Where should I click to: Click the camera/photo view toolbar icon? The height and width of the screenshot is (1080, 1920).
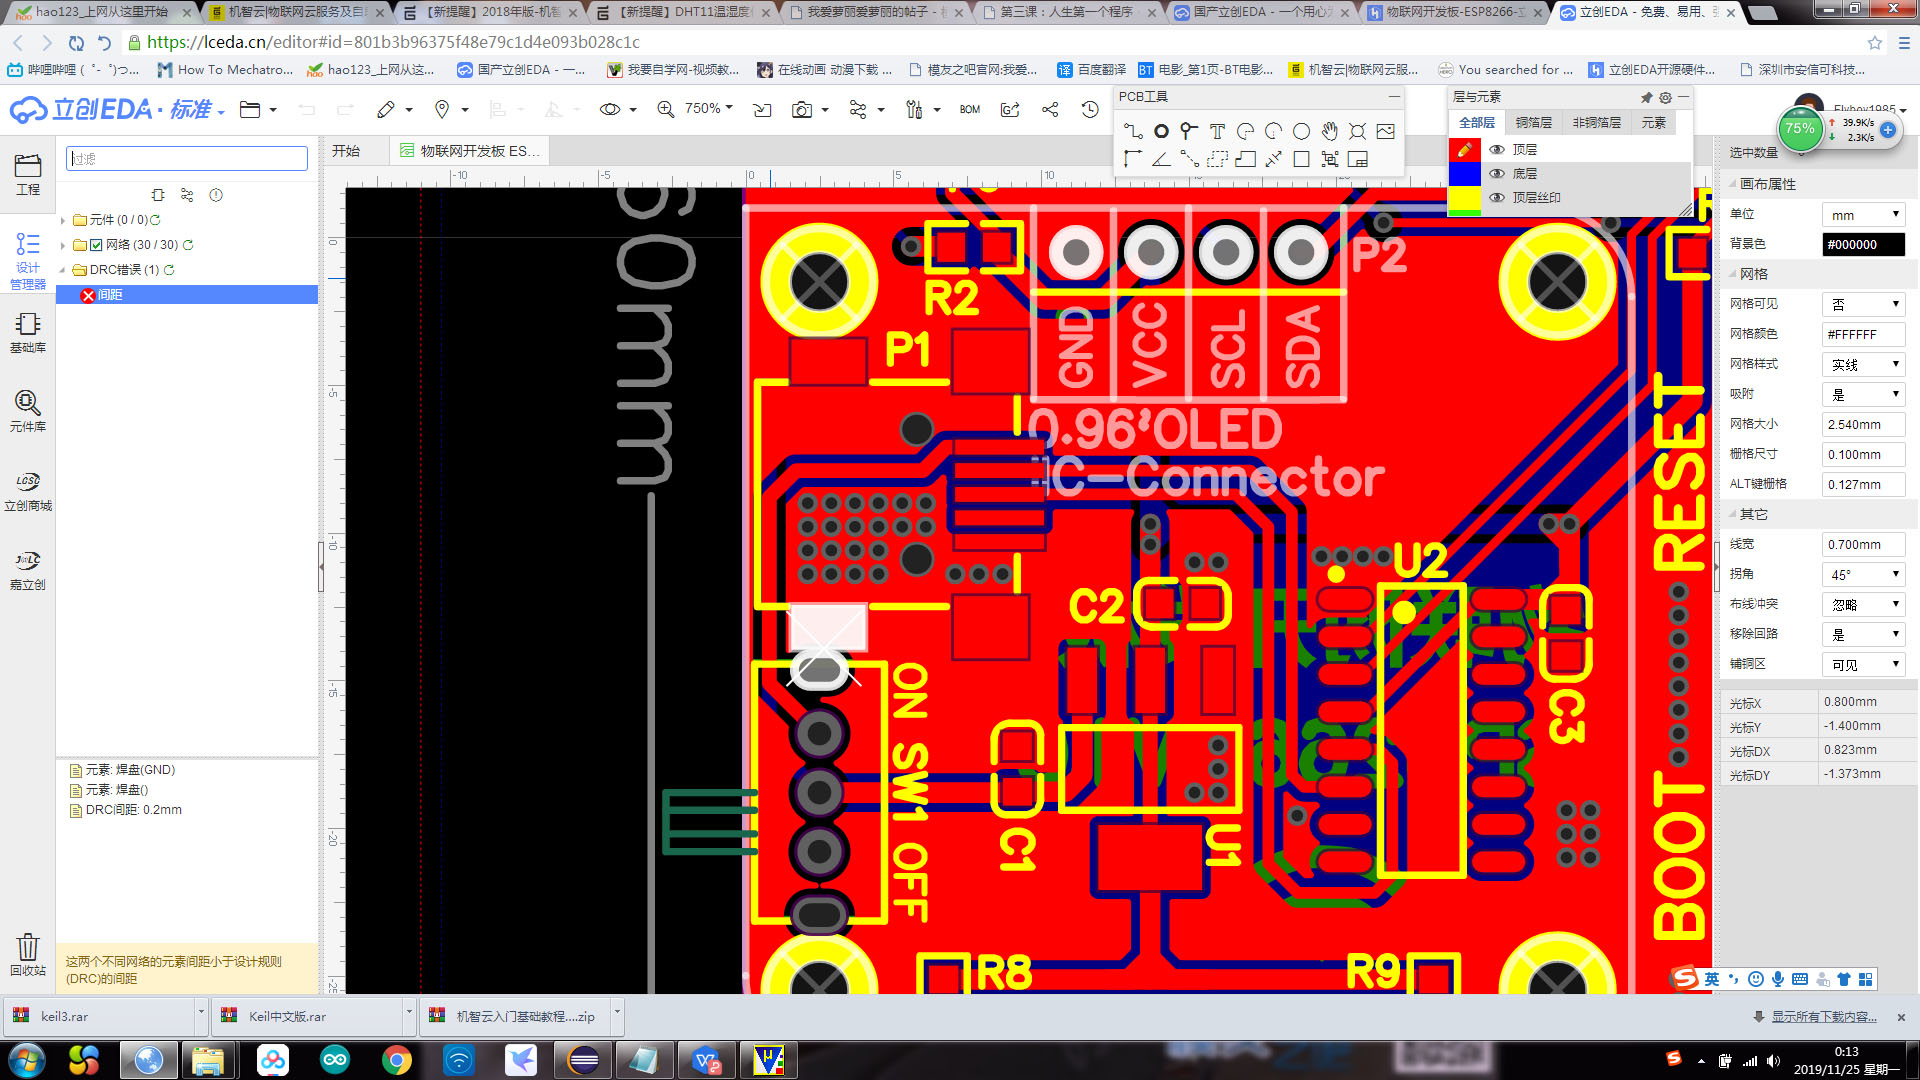coord(802,109)
